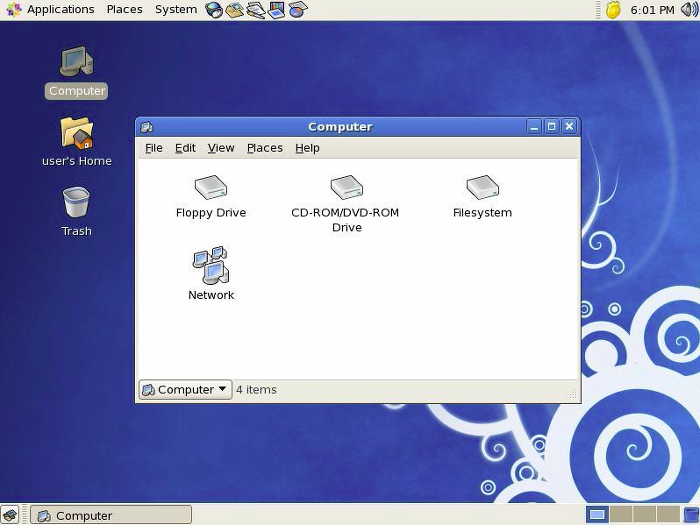
Task: Maximize the Computer window
Action: [551, 127]
